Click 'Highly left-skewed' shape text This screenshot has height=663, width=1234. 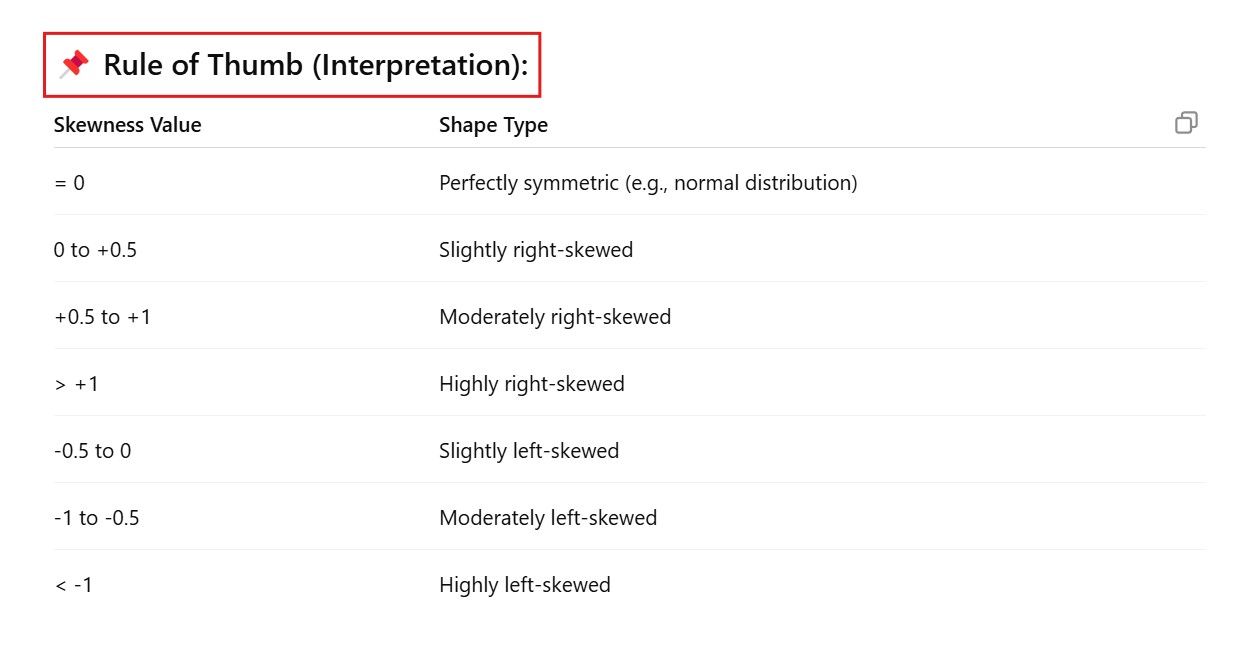click(525, 585)
